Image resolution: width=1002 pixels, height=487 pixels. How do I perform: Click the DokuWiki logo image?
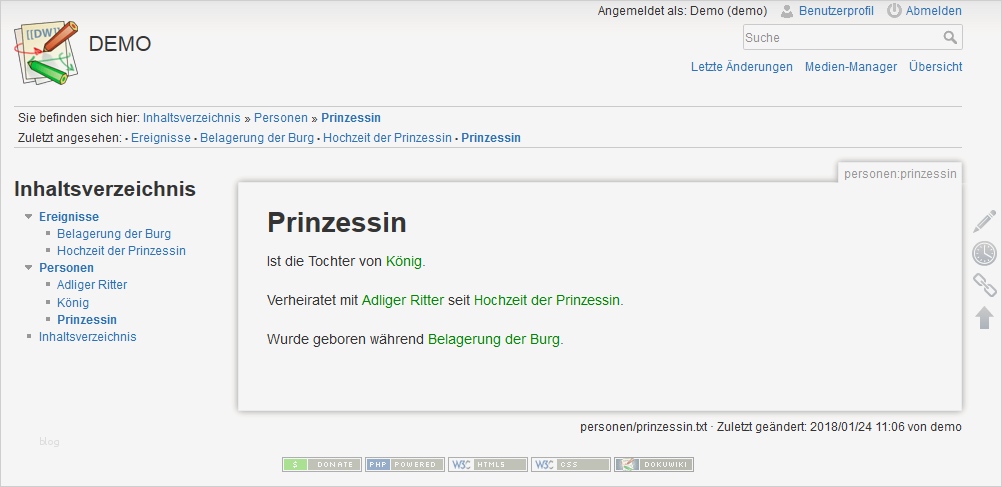[x=47, y=53]
